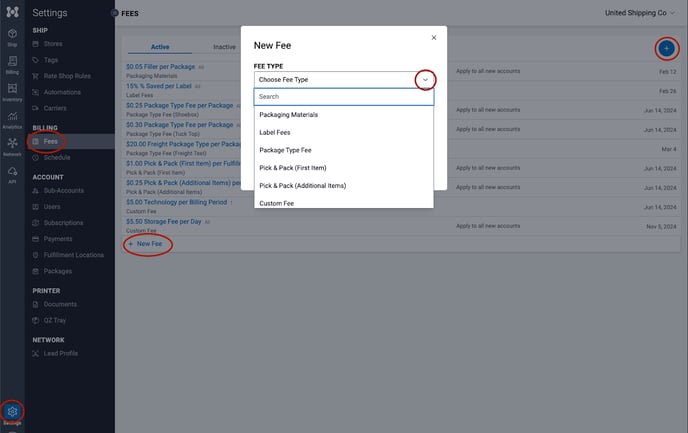688x433 pixels.
Task: Click the Mar 4 date cell
Action: (669, 149)
